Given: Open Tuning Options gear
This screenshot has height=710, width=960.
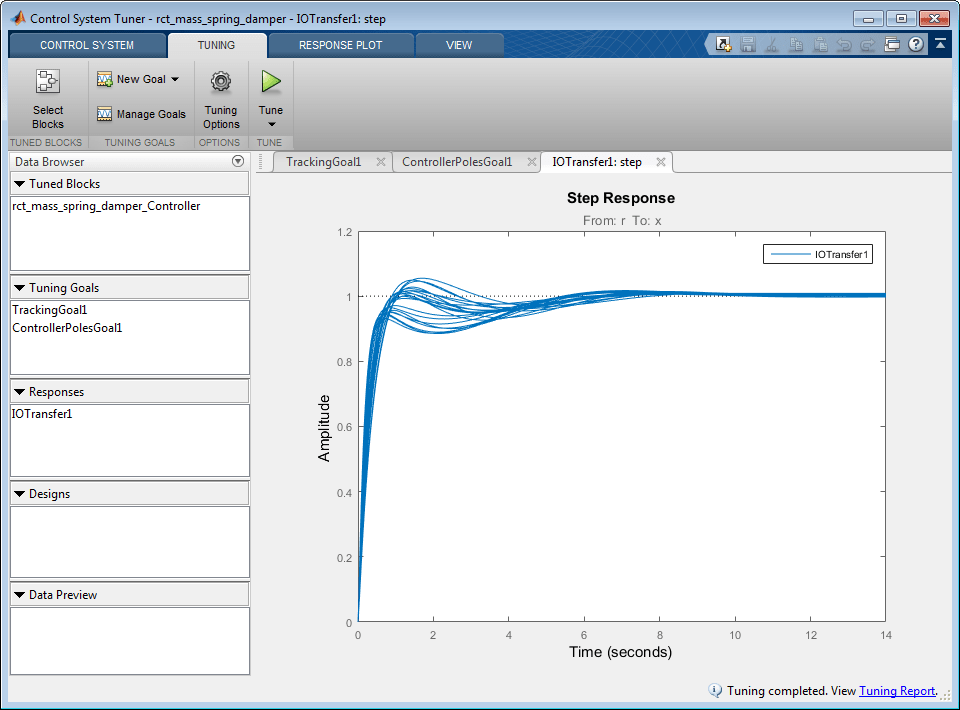Looking at the screenshot, I should click(x=221, y=81).
